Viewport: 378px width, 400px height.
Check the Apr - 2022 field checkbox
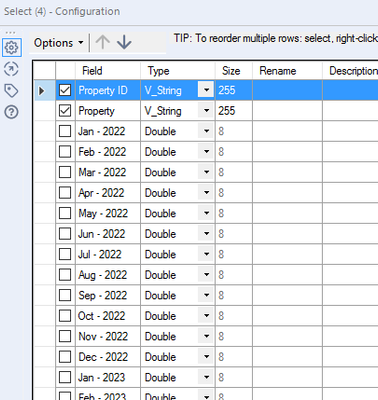pos(65,193)
